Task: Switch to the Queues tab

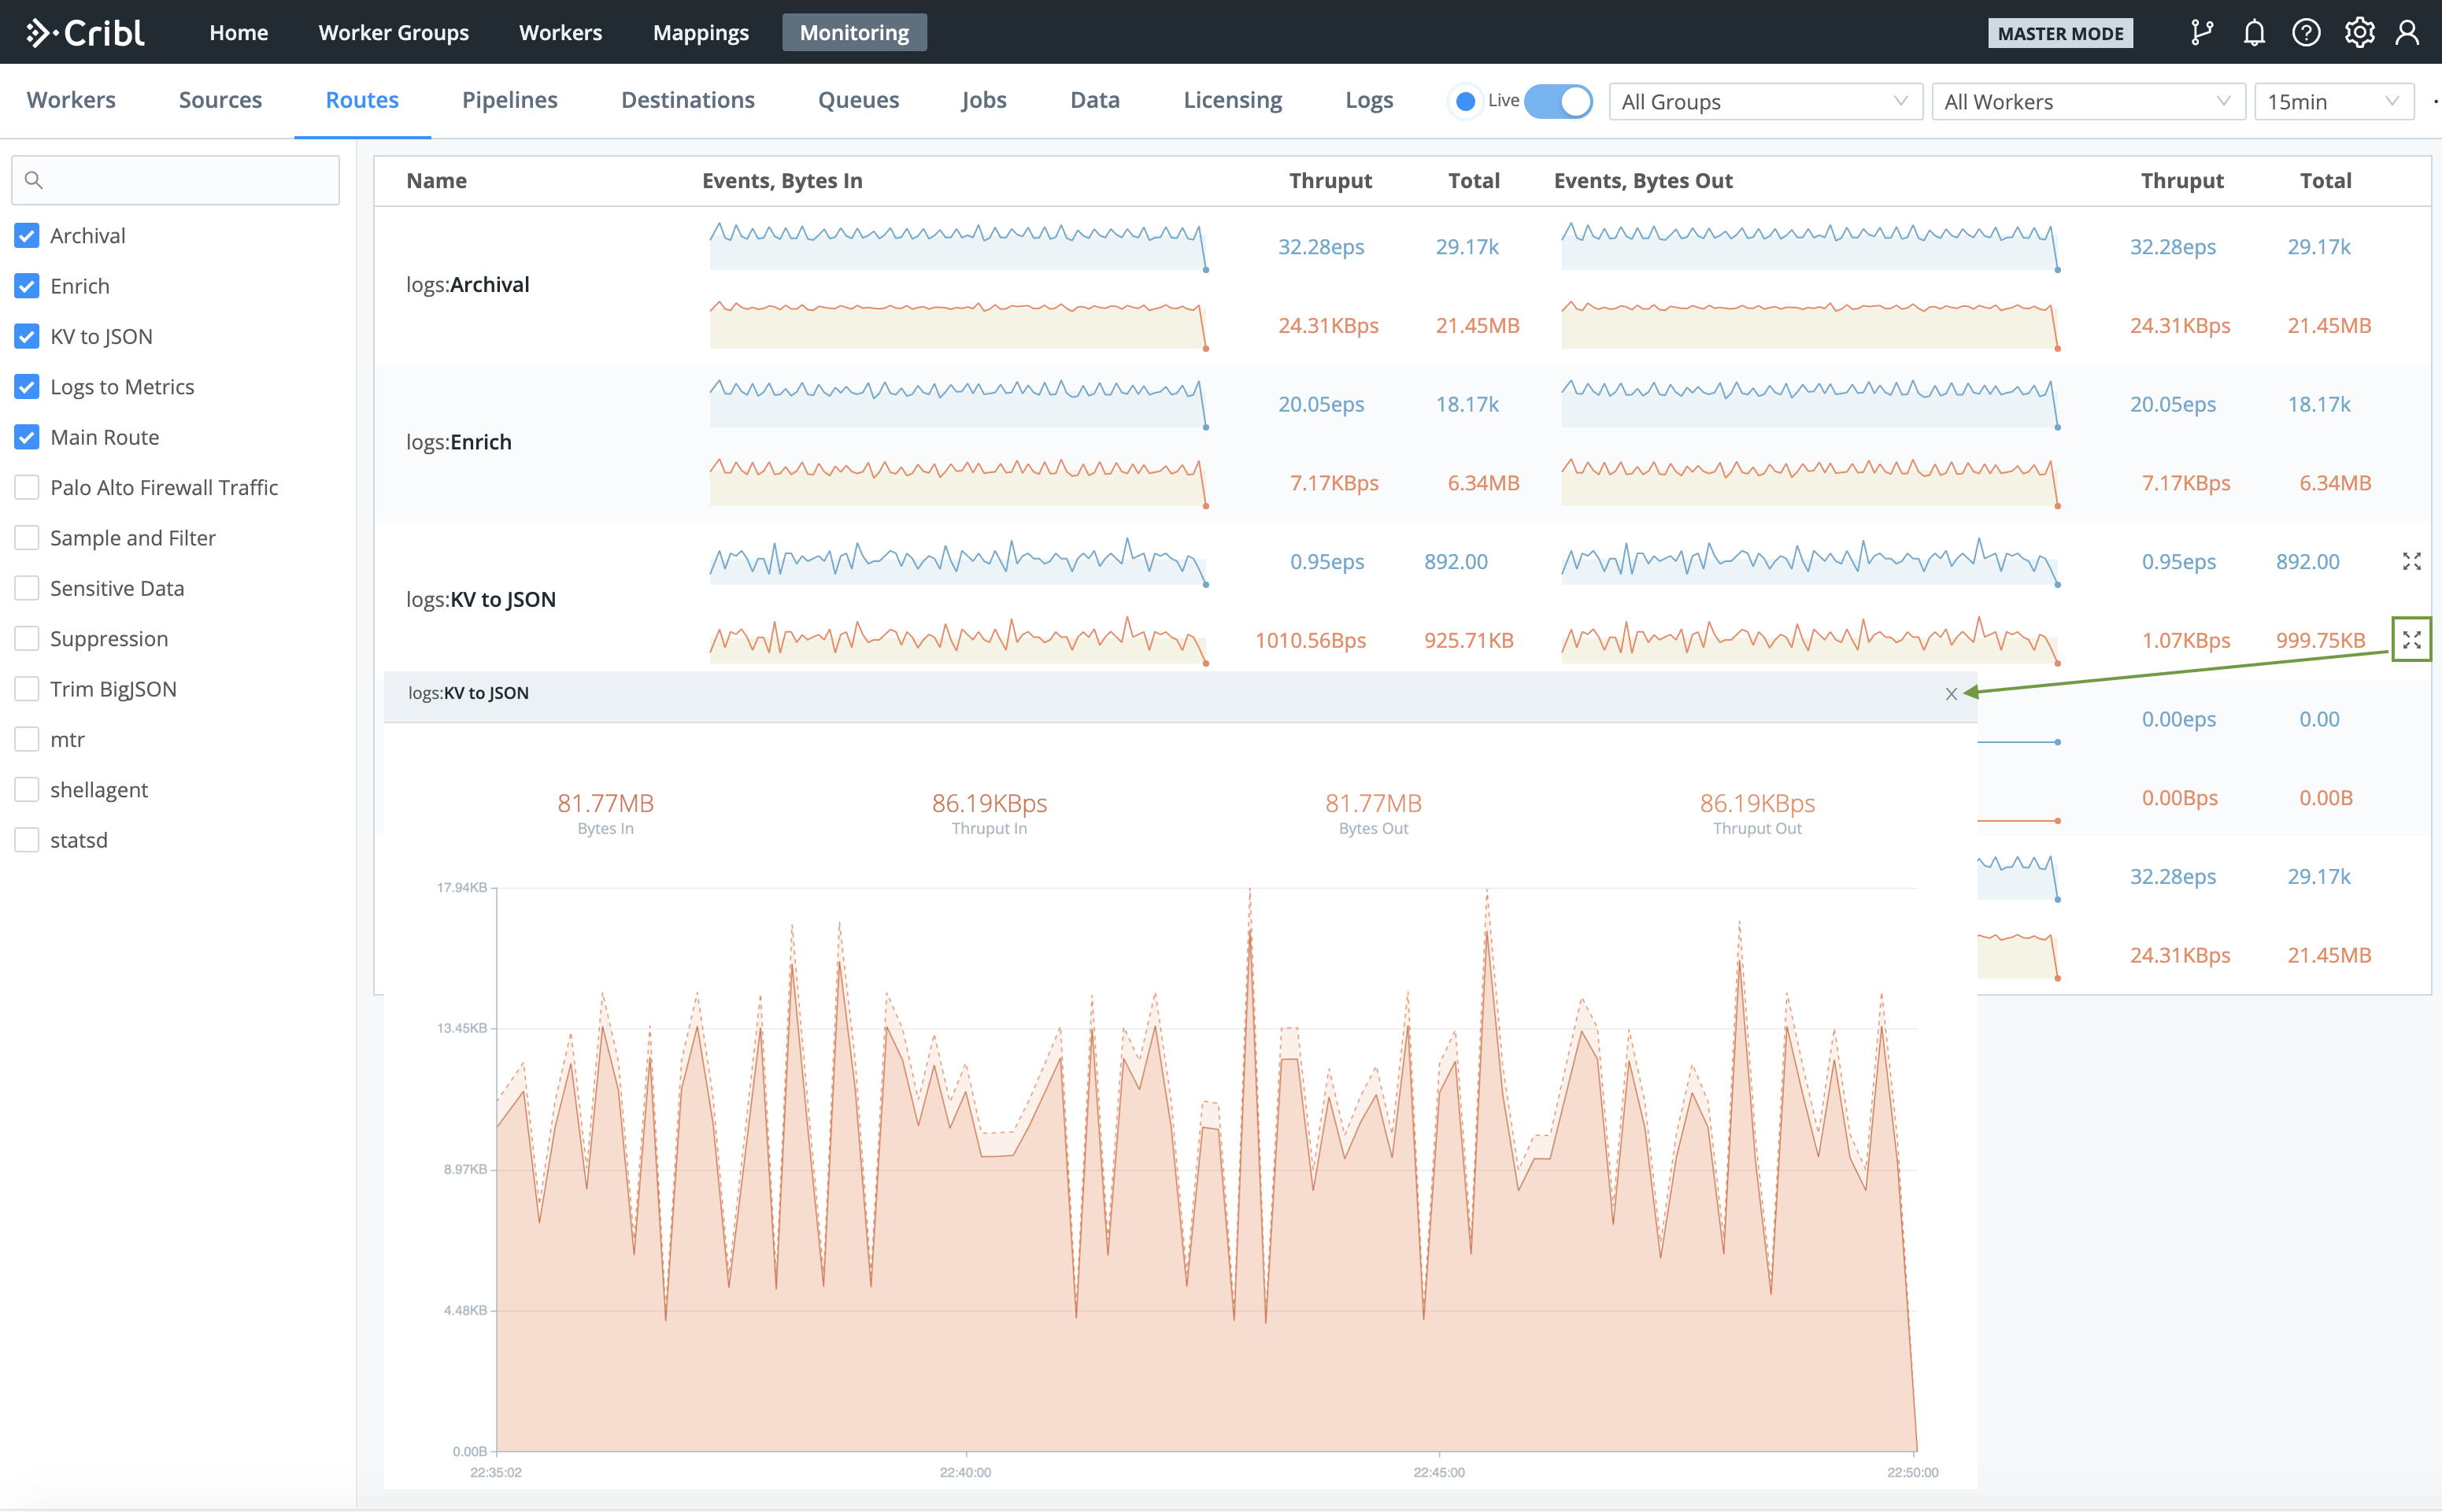Action: pos(859,100)
